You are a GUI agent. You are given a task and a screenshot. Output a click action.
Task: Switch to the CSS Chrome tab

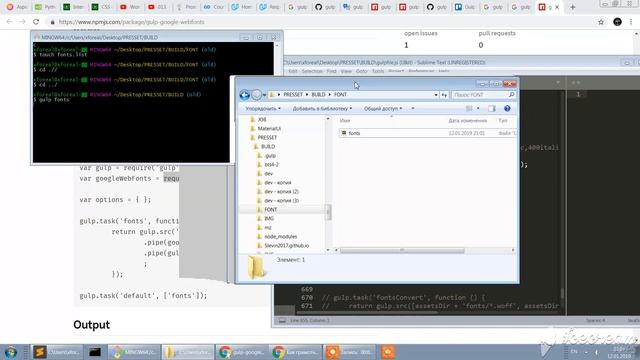[x=101, y=7]
